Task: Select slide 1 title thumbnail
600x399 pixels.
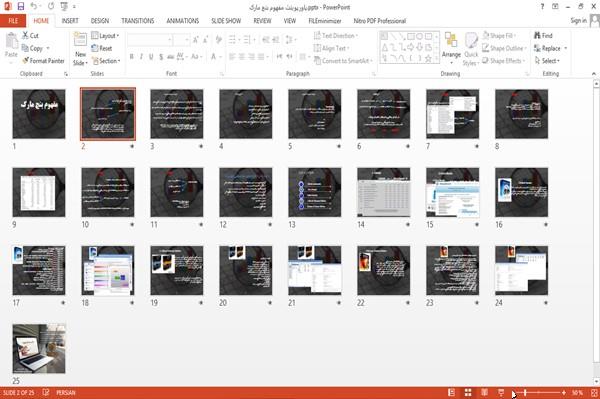Action: tap(39, 114)
